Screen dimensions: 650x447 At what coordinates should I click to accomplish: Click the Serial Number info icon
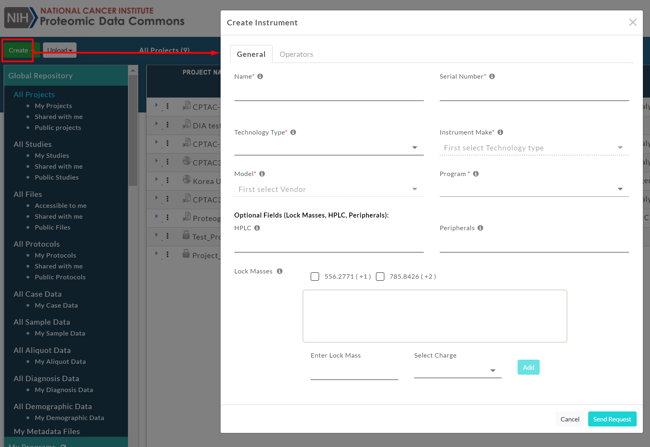click(492, 77)
